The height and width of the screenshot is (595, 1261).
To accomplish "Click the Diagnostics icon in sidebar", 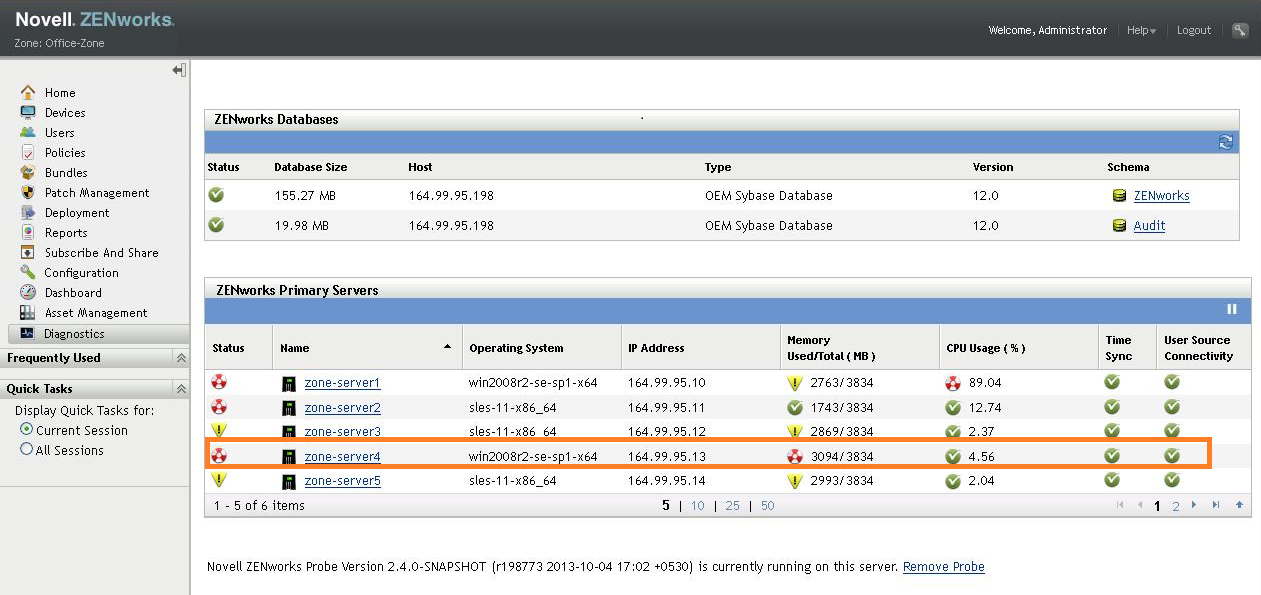I will click(28, 333).
